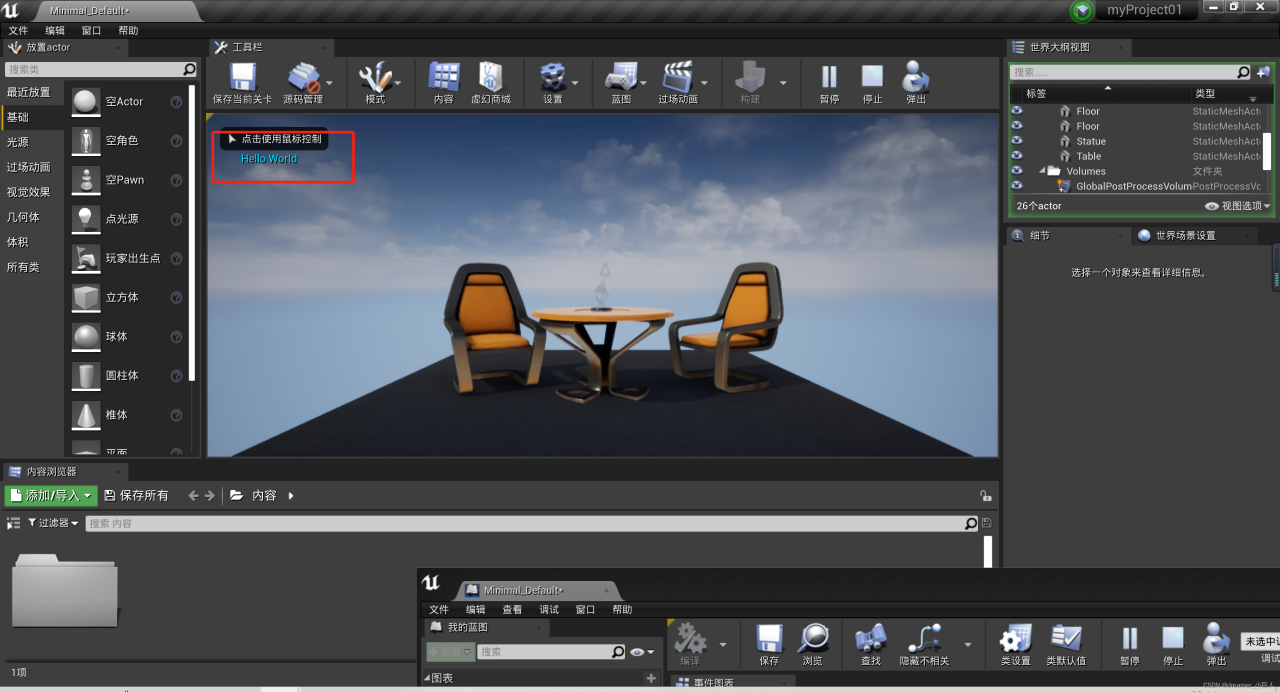
Task: Click 隐藏不相关 icon in blueprint window
Action: pyautogui.click(x=924, y=638)
